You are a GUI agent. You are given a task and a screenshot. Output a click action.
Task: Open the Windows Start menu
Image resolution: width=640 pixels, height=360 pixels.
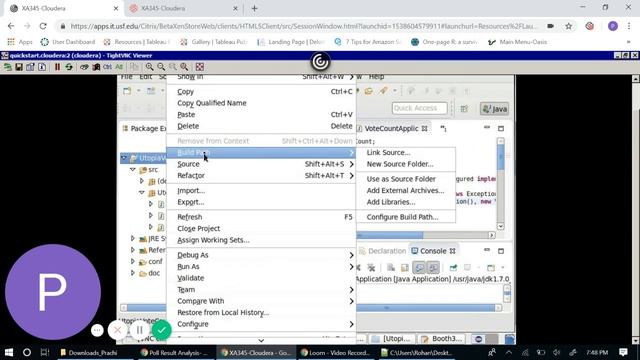click(9, 352)
